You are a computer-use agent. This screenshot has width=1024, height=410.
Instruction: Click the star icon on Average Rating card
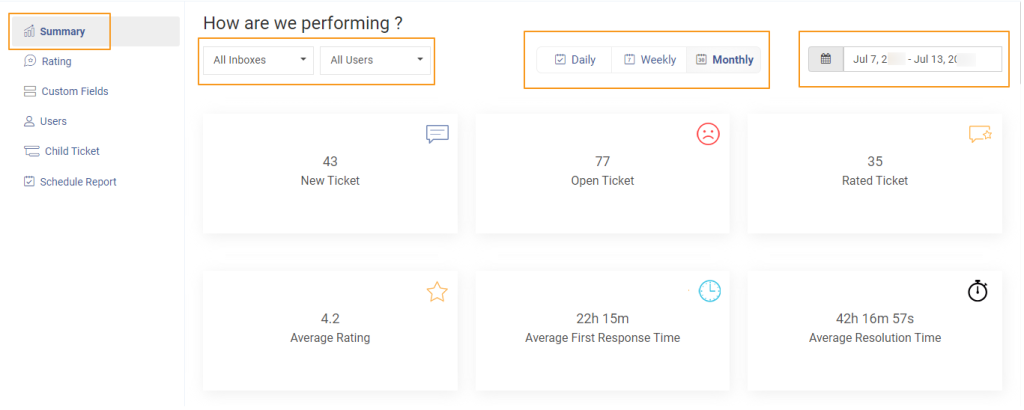pyautogui.click(x=437, y=292)
